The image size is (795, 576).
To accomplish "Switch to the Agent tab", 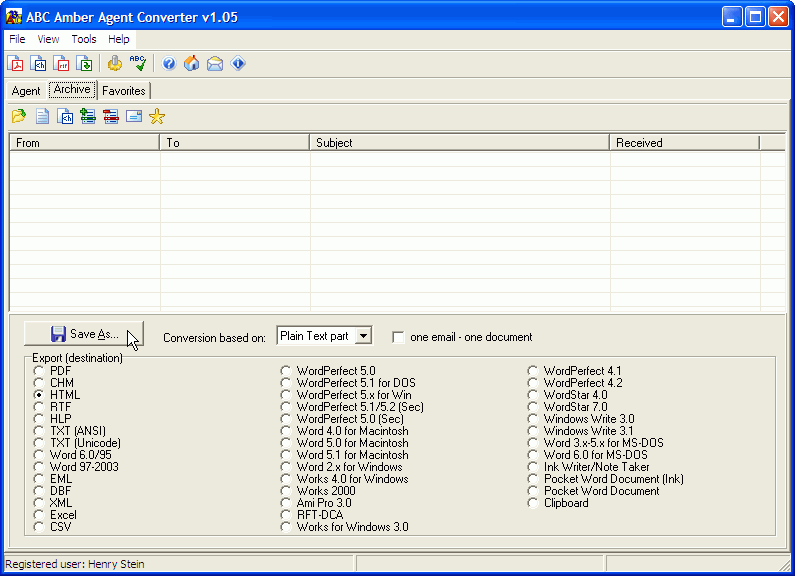I will tap(26, 91).
